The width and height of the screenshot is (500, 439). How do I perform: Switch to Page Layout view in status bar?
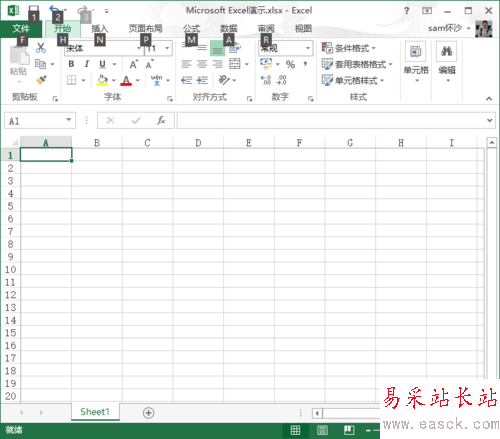(322, 430)
